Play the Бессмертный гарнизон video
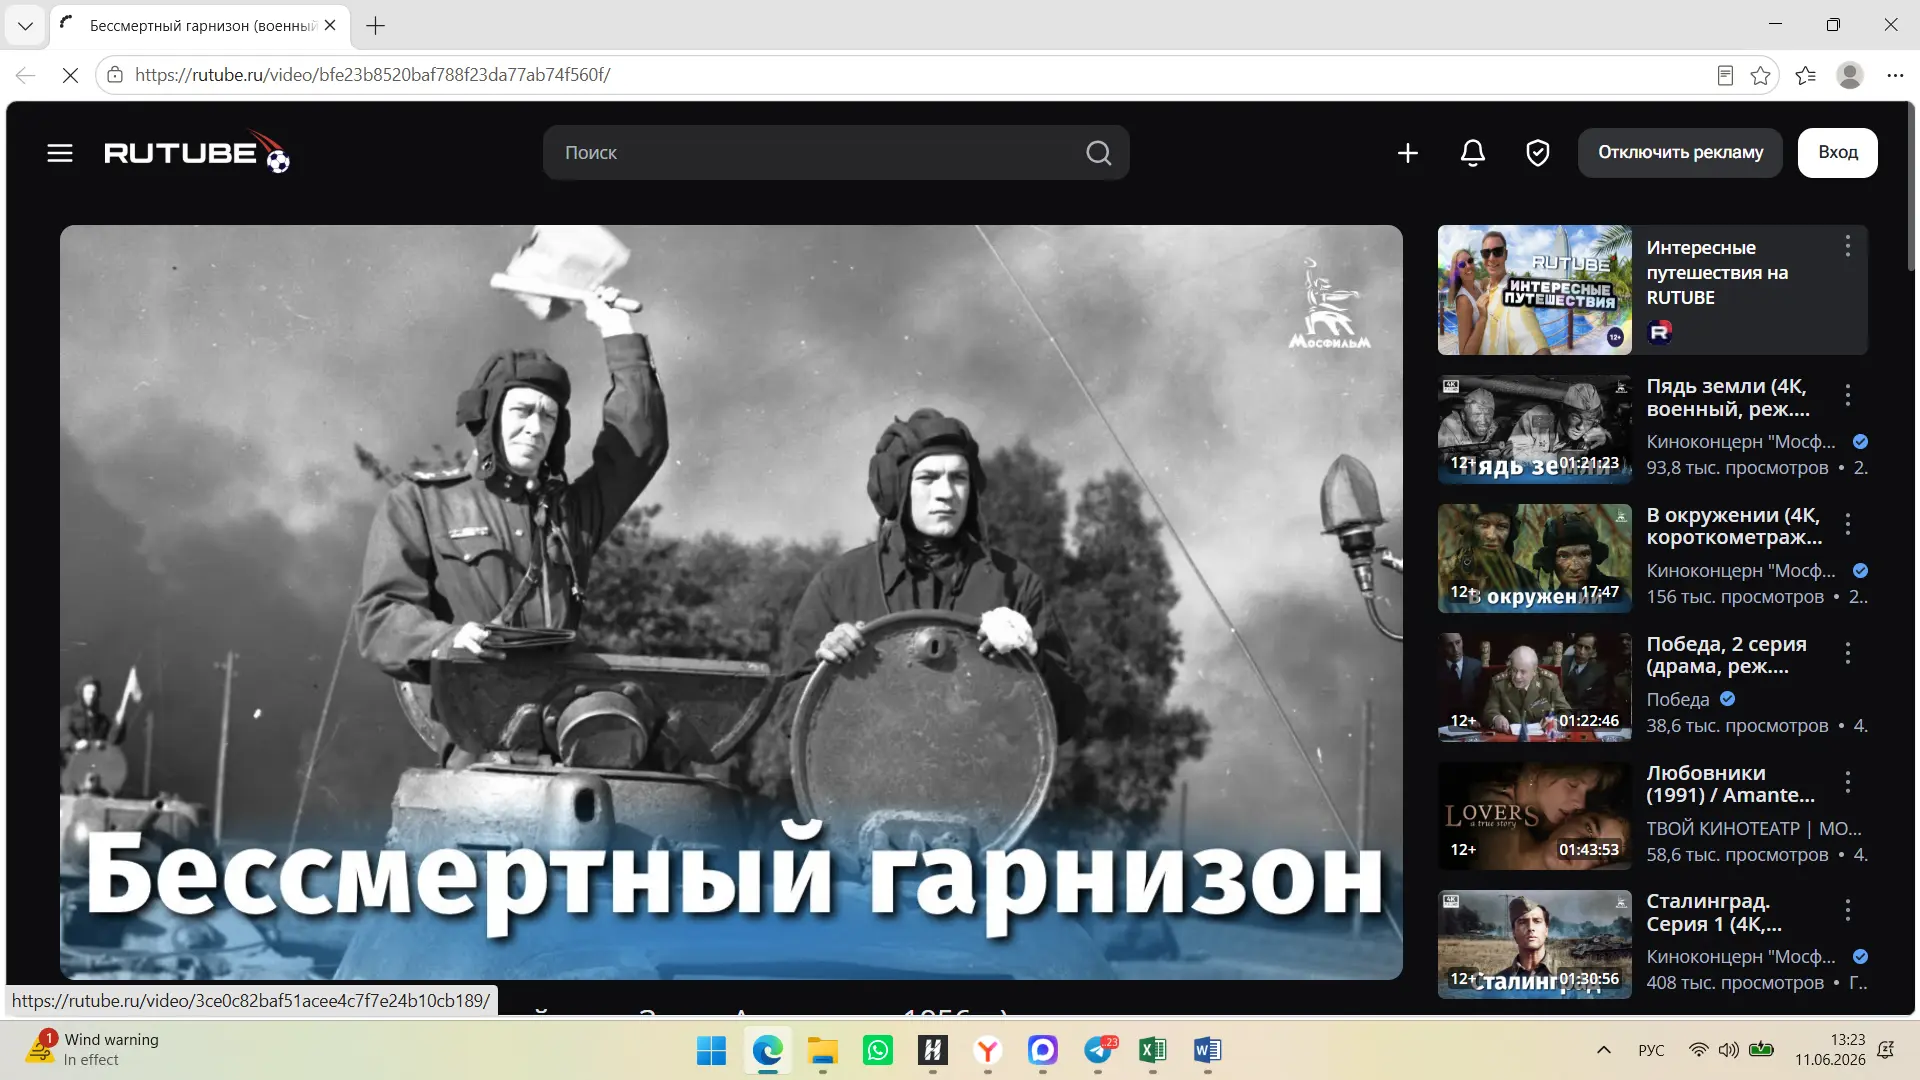This screenshot has height=1080, width=1920. [x=731, y=602]
